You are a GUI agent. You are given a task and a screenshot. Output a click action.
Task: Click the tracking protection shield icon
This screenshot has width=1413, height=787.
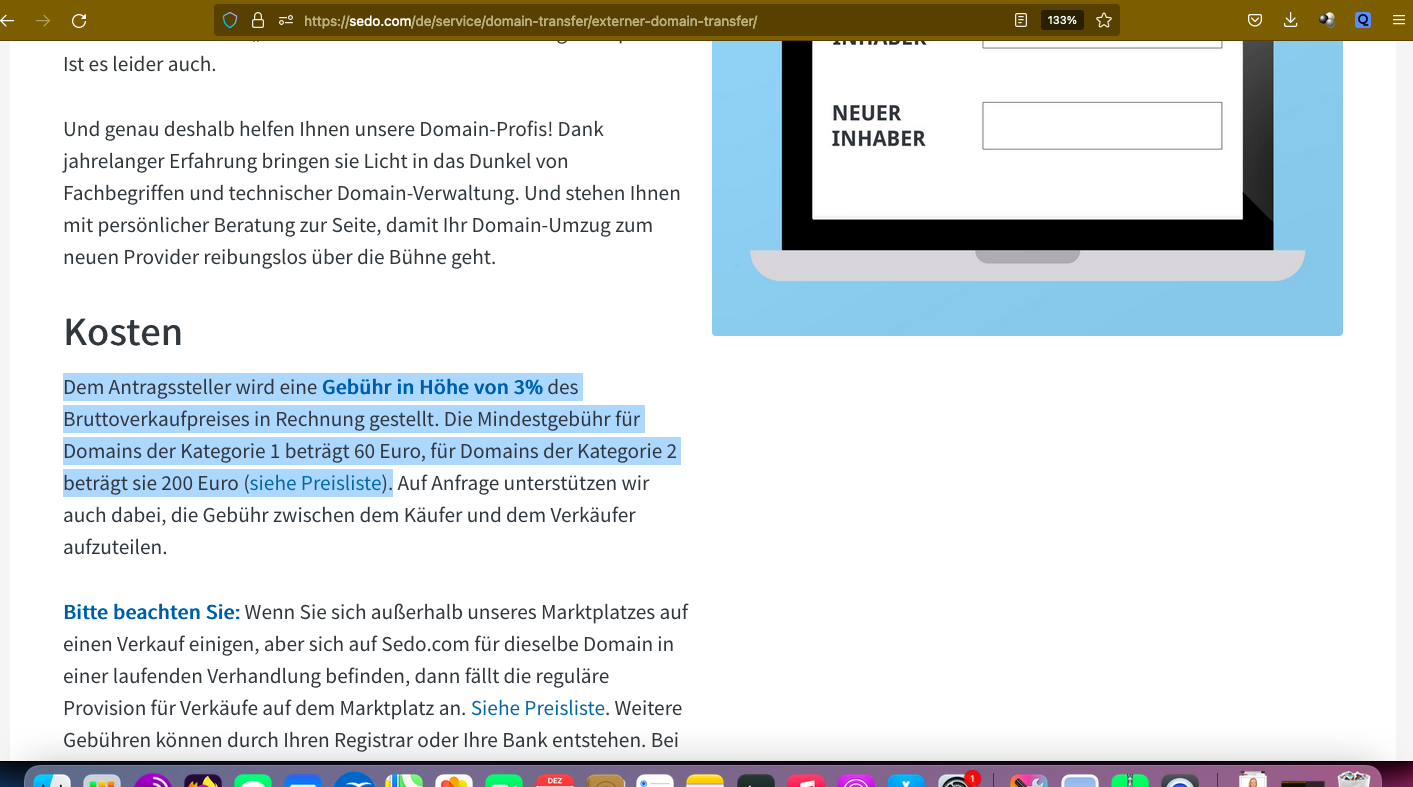(x=230, y=20)
